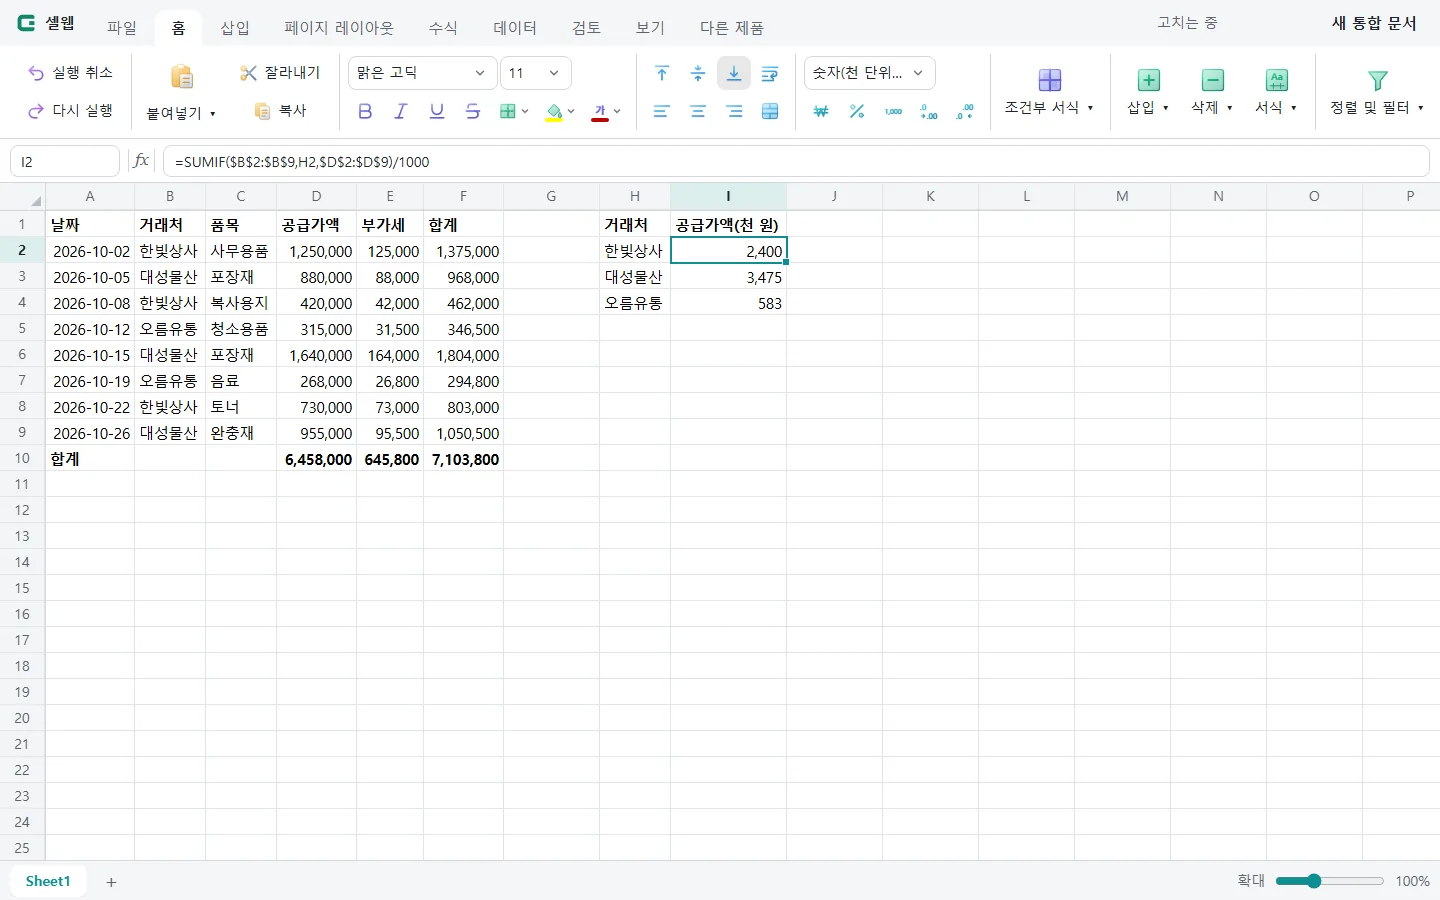The image size is (1440, 900).
Task: Open the 수식 ribbon tab
Action: pos(443,28)
